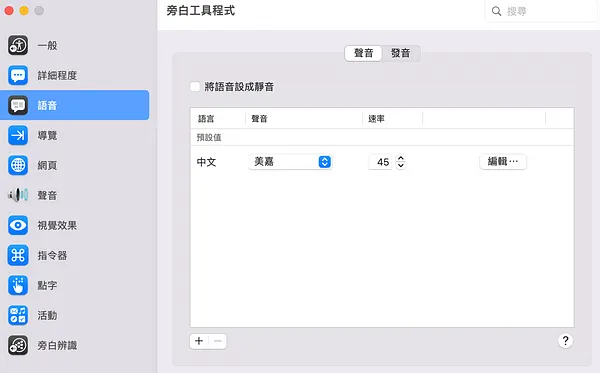The height and width of the screenshot is (373, 600).
Task: Click the 搜尋 search field
Action: (541, 11)
